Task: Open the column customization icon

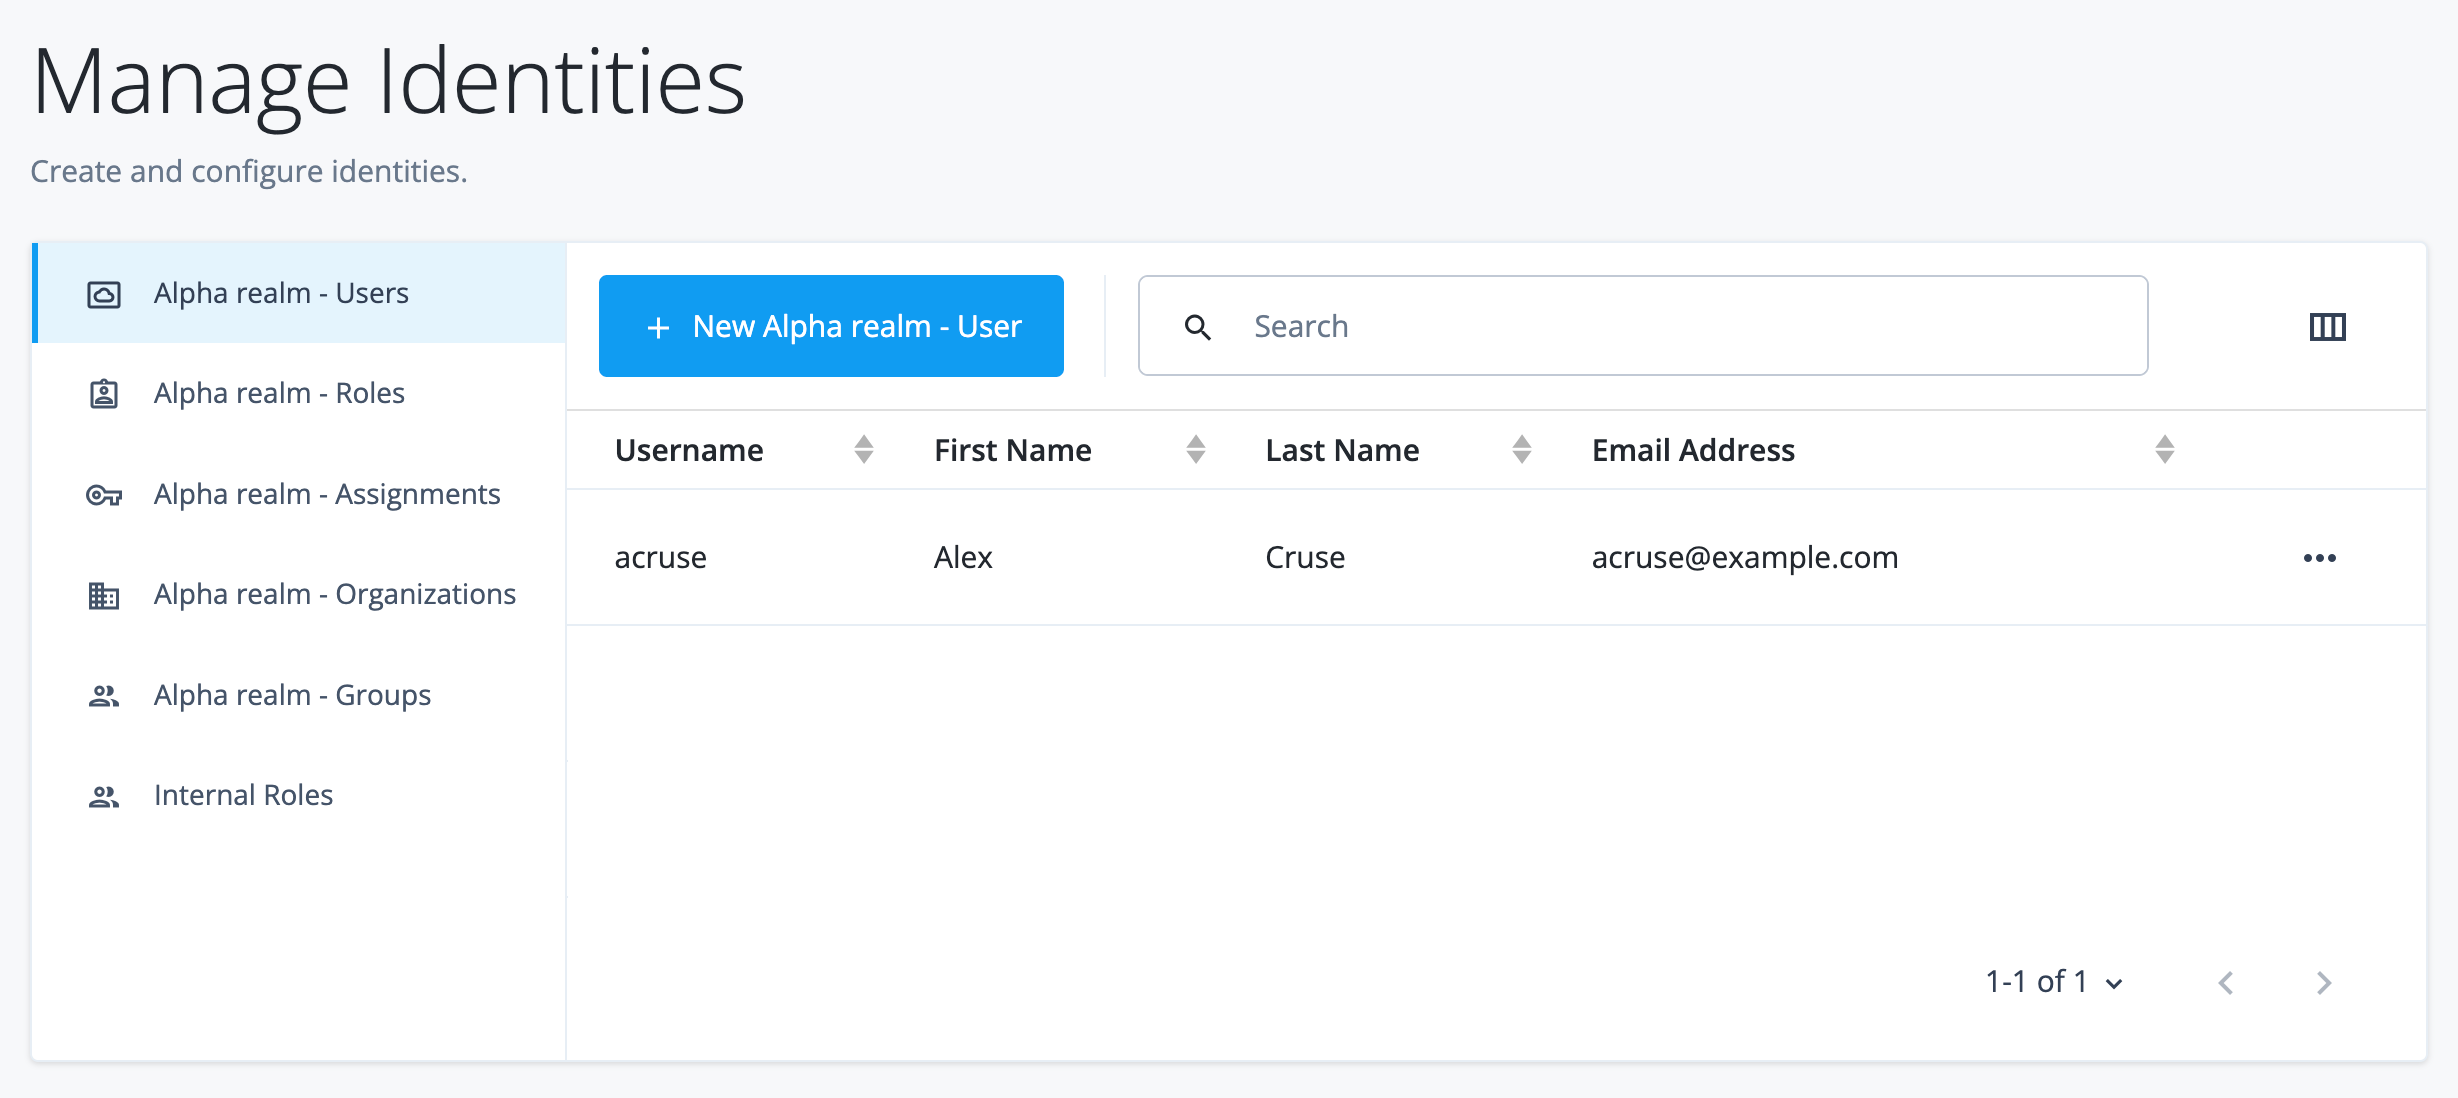Action: [2326, 326]
